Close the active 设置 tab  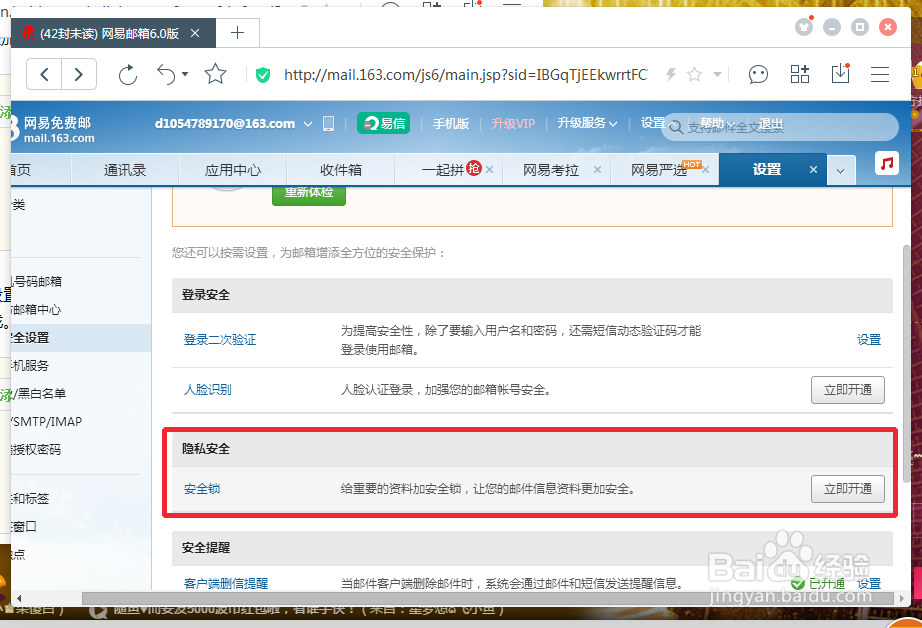tap(813, 169)
